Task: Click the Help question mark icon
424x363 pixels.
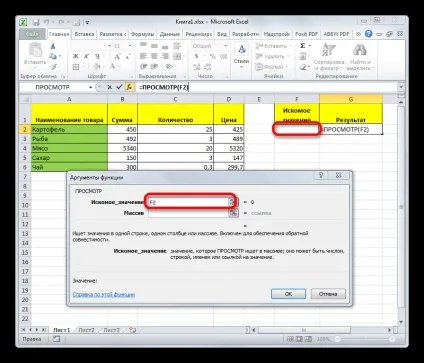Action: click(369, 34)
